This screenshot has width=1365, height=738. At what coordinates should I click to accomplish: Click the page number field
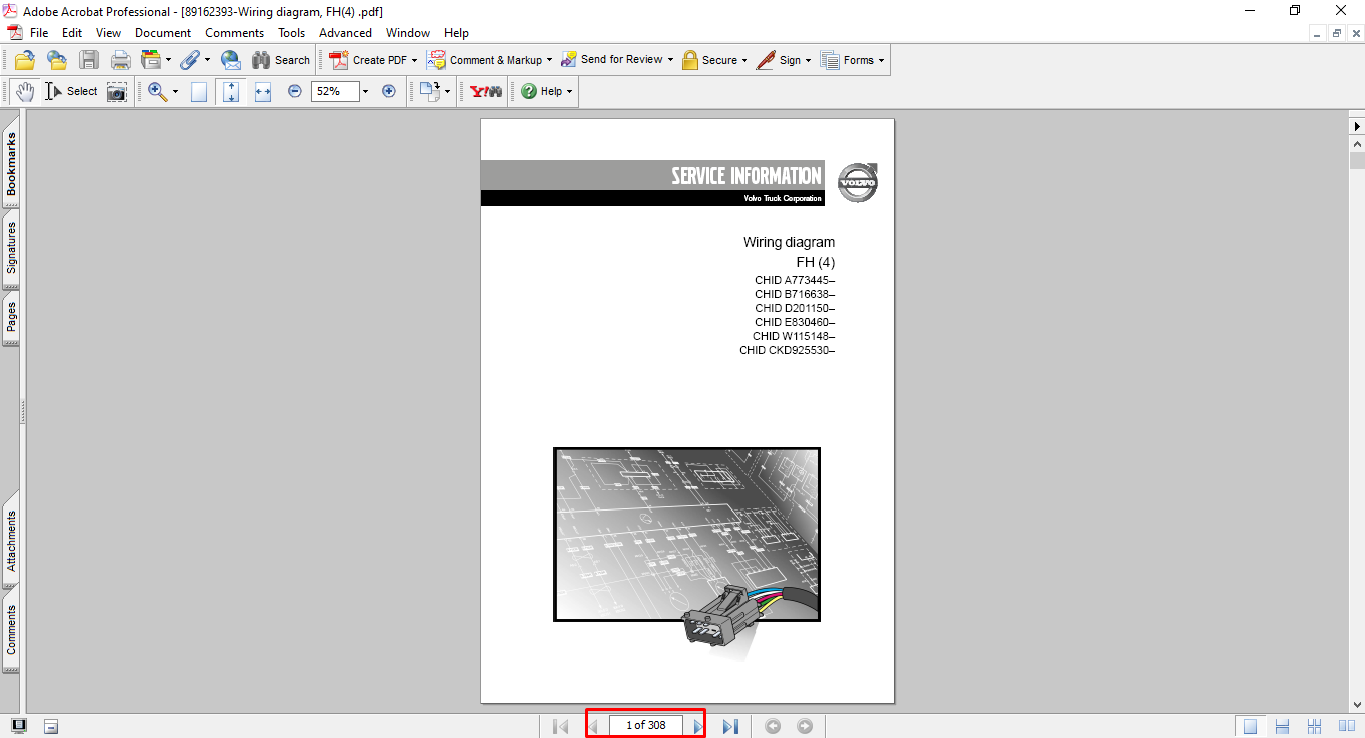(645, 726)
